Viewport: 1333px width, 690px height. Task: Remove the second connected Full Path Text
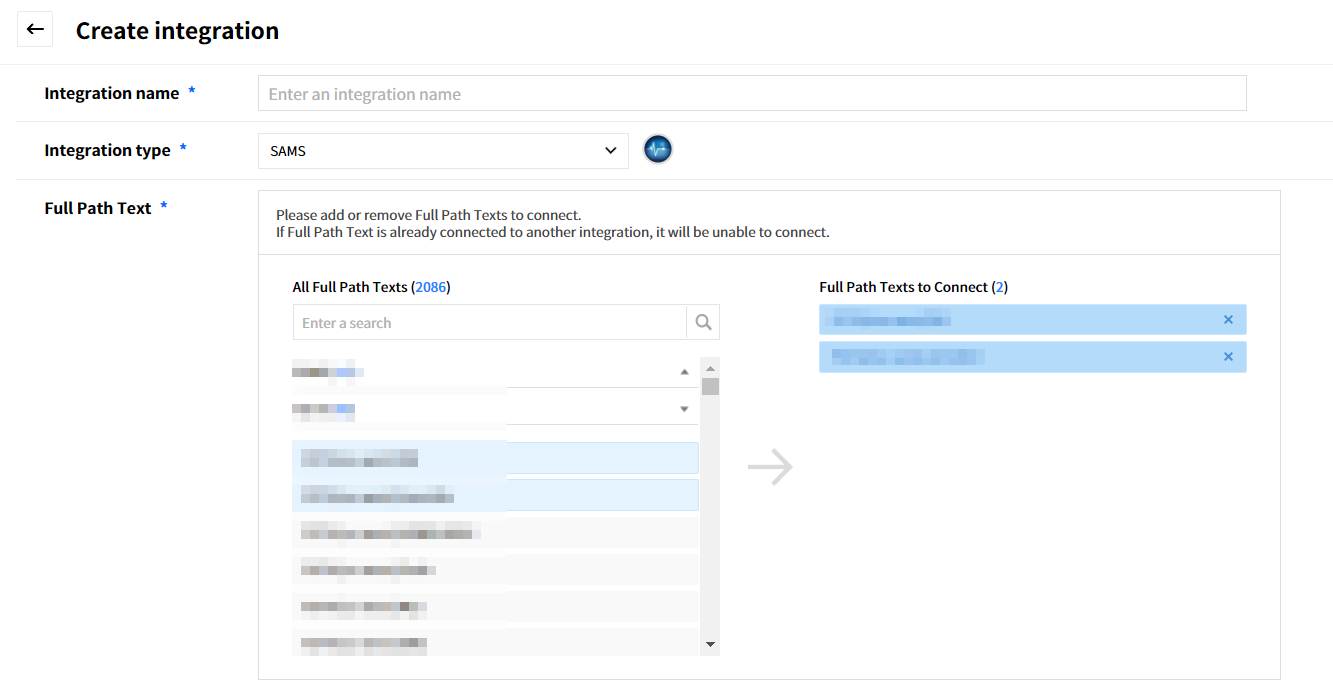(1228, 357)
